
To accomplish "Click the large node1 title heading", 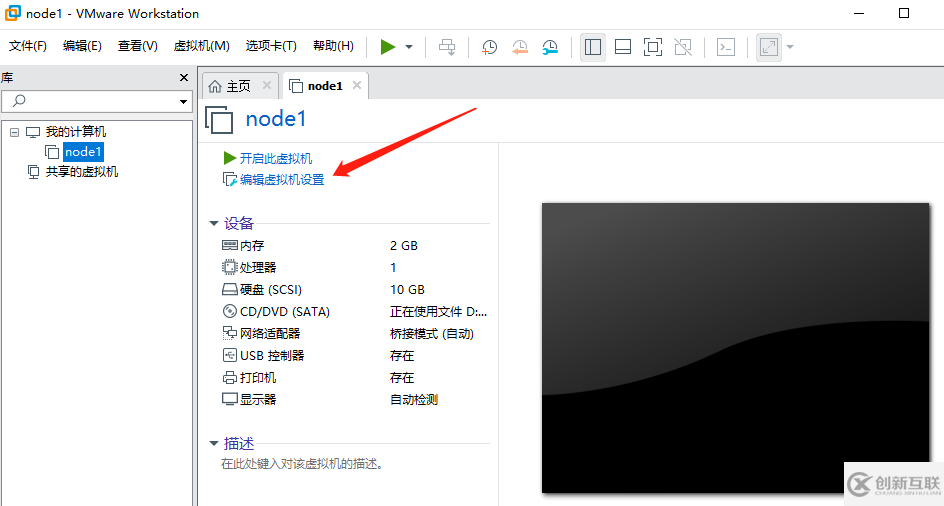I will point(276,119).
